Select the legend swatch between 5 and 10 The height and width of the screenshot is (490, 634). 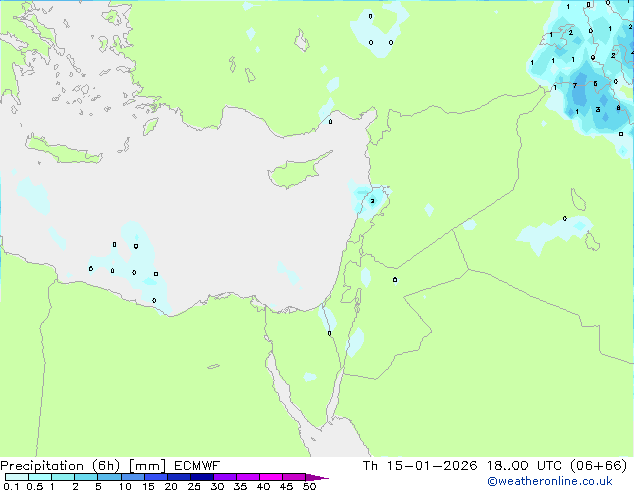pyautogui.click(x=109, y=477)
